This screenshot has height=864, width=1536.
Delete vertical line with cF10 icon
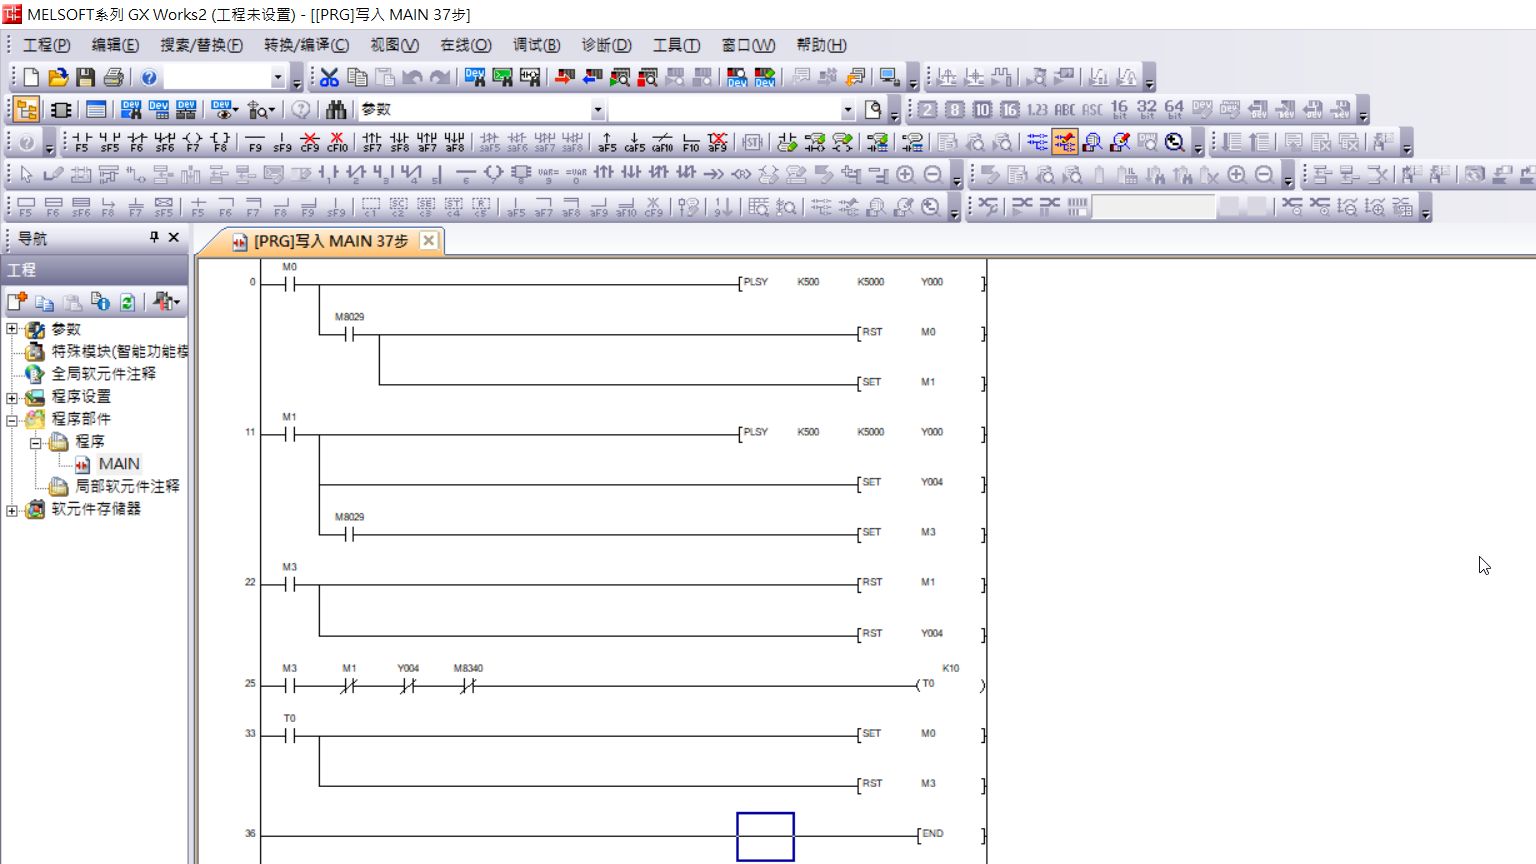(x=338, y=142)
